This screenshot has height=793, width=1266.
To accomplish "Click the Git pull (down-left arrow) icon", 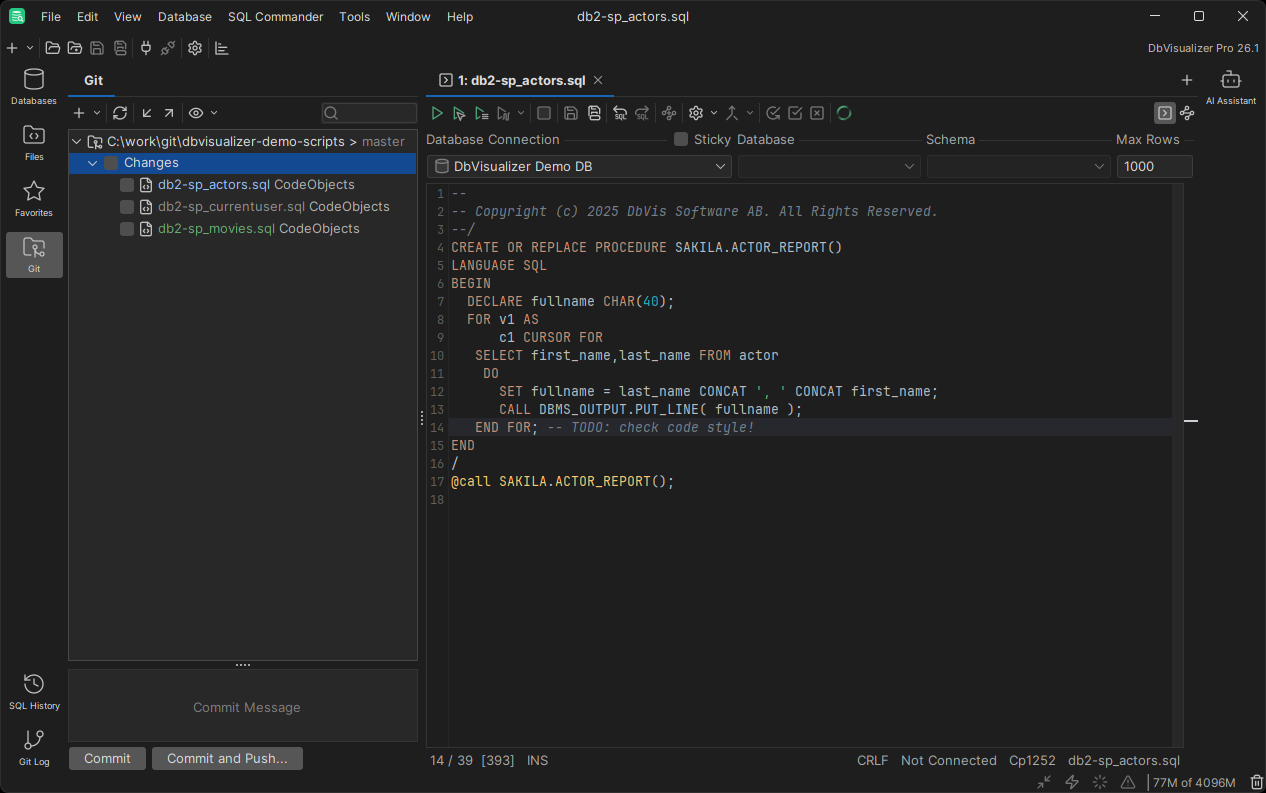I will [147, 113].
